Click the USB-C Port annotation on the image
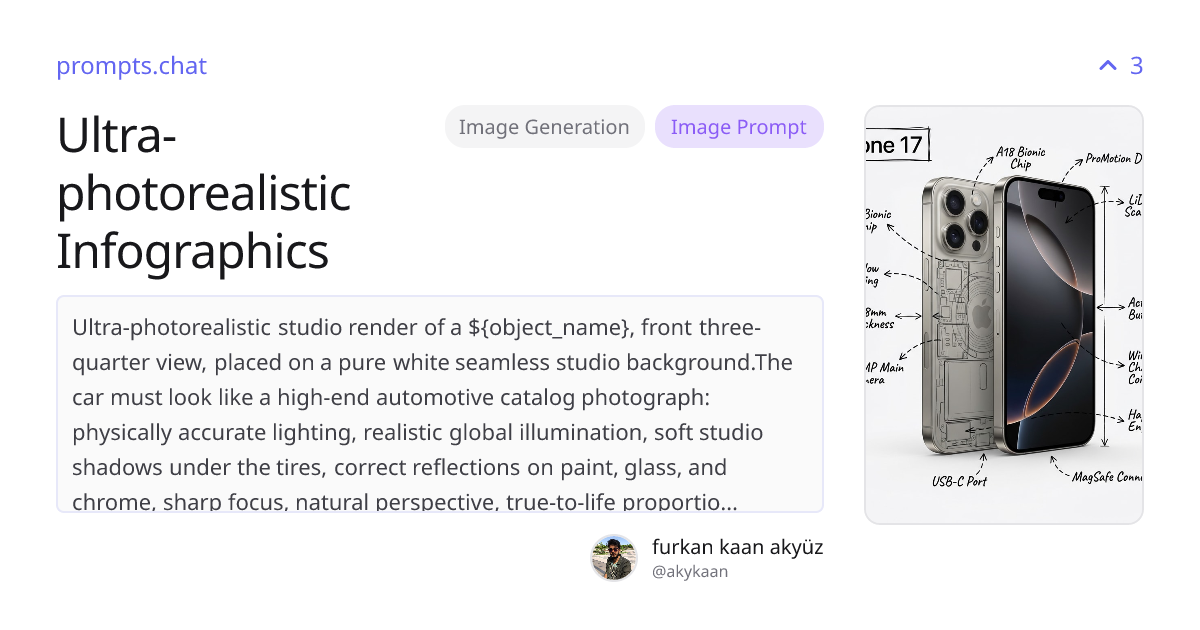 [958, 480]
